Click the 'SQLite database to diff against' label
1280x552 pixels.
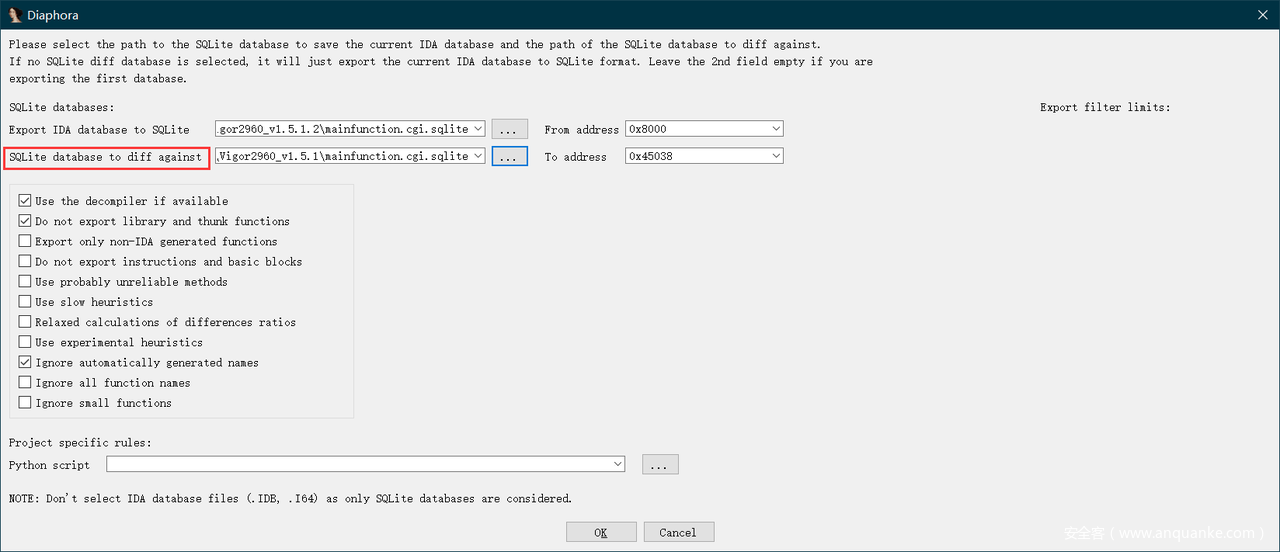tap(105, 157)
